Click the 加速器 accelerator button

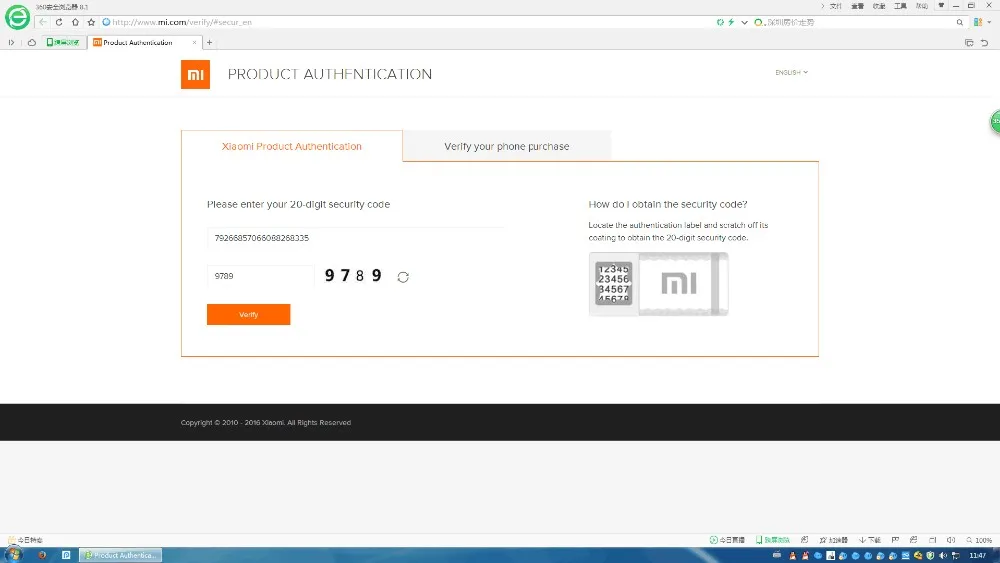833,540
